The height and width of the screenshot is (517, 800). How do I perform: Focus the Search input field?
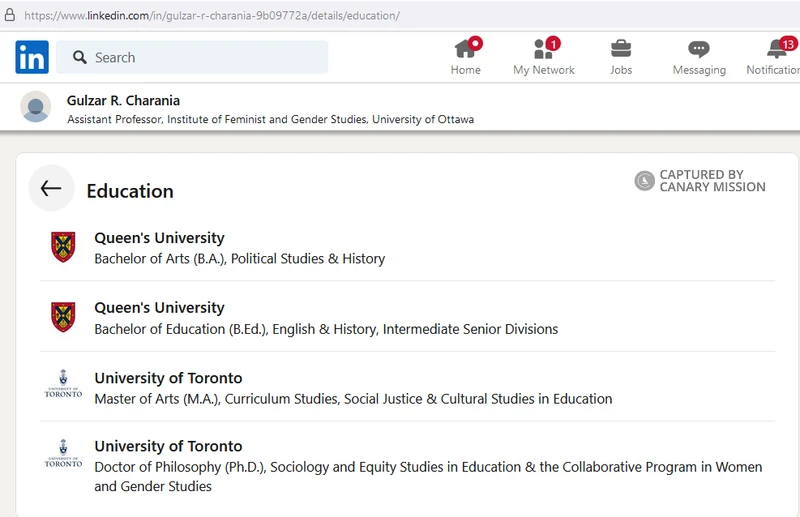coord(192,57)
